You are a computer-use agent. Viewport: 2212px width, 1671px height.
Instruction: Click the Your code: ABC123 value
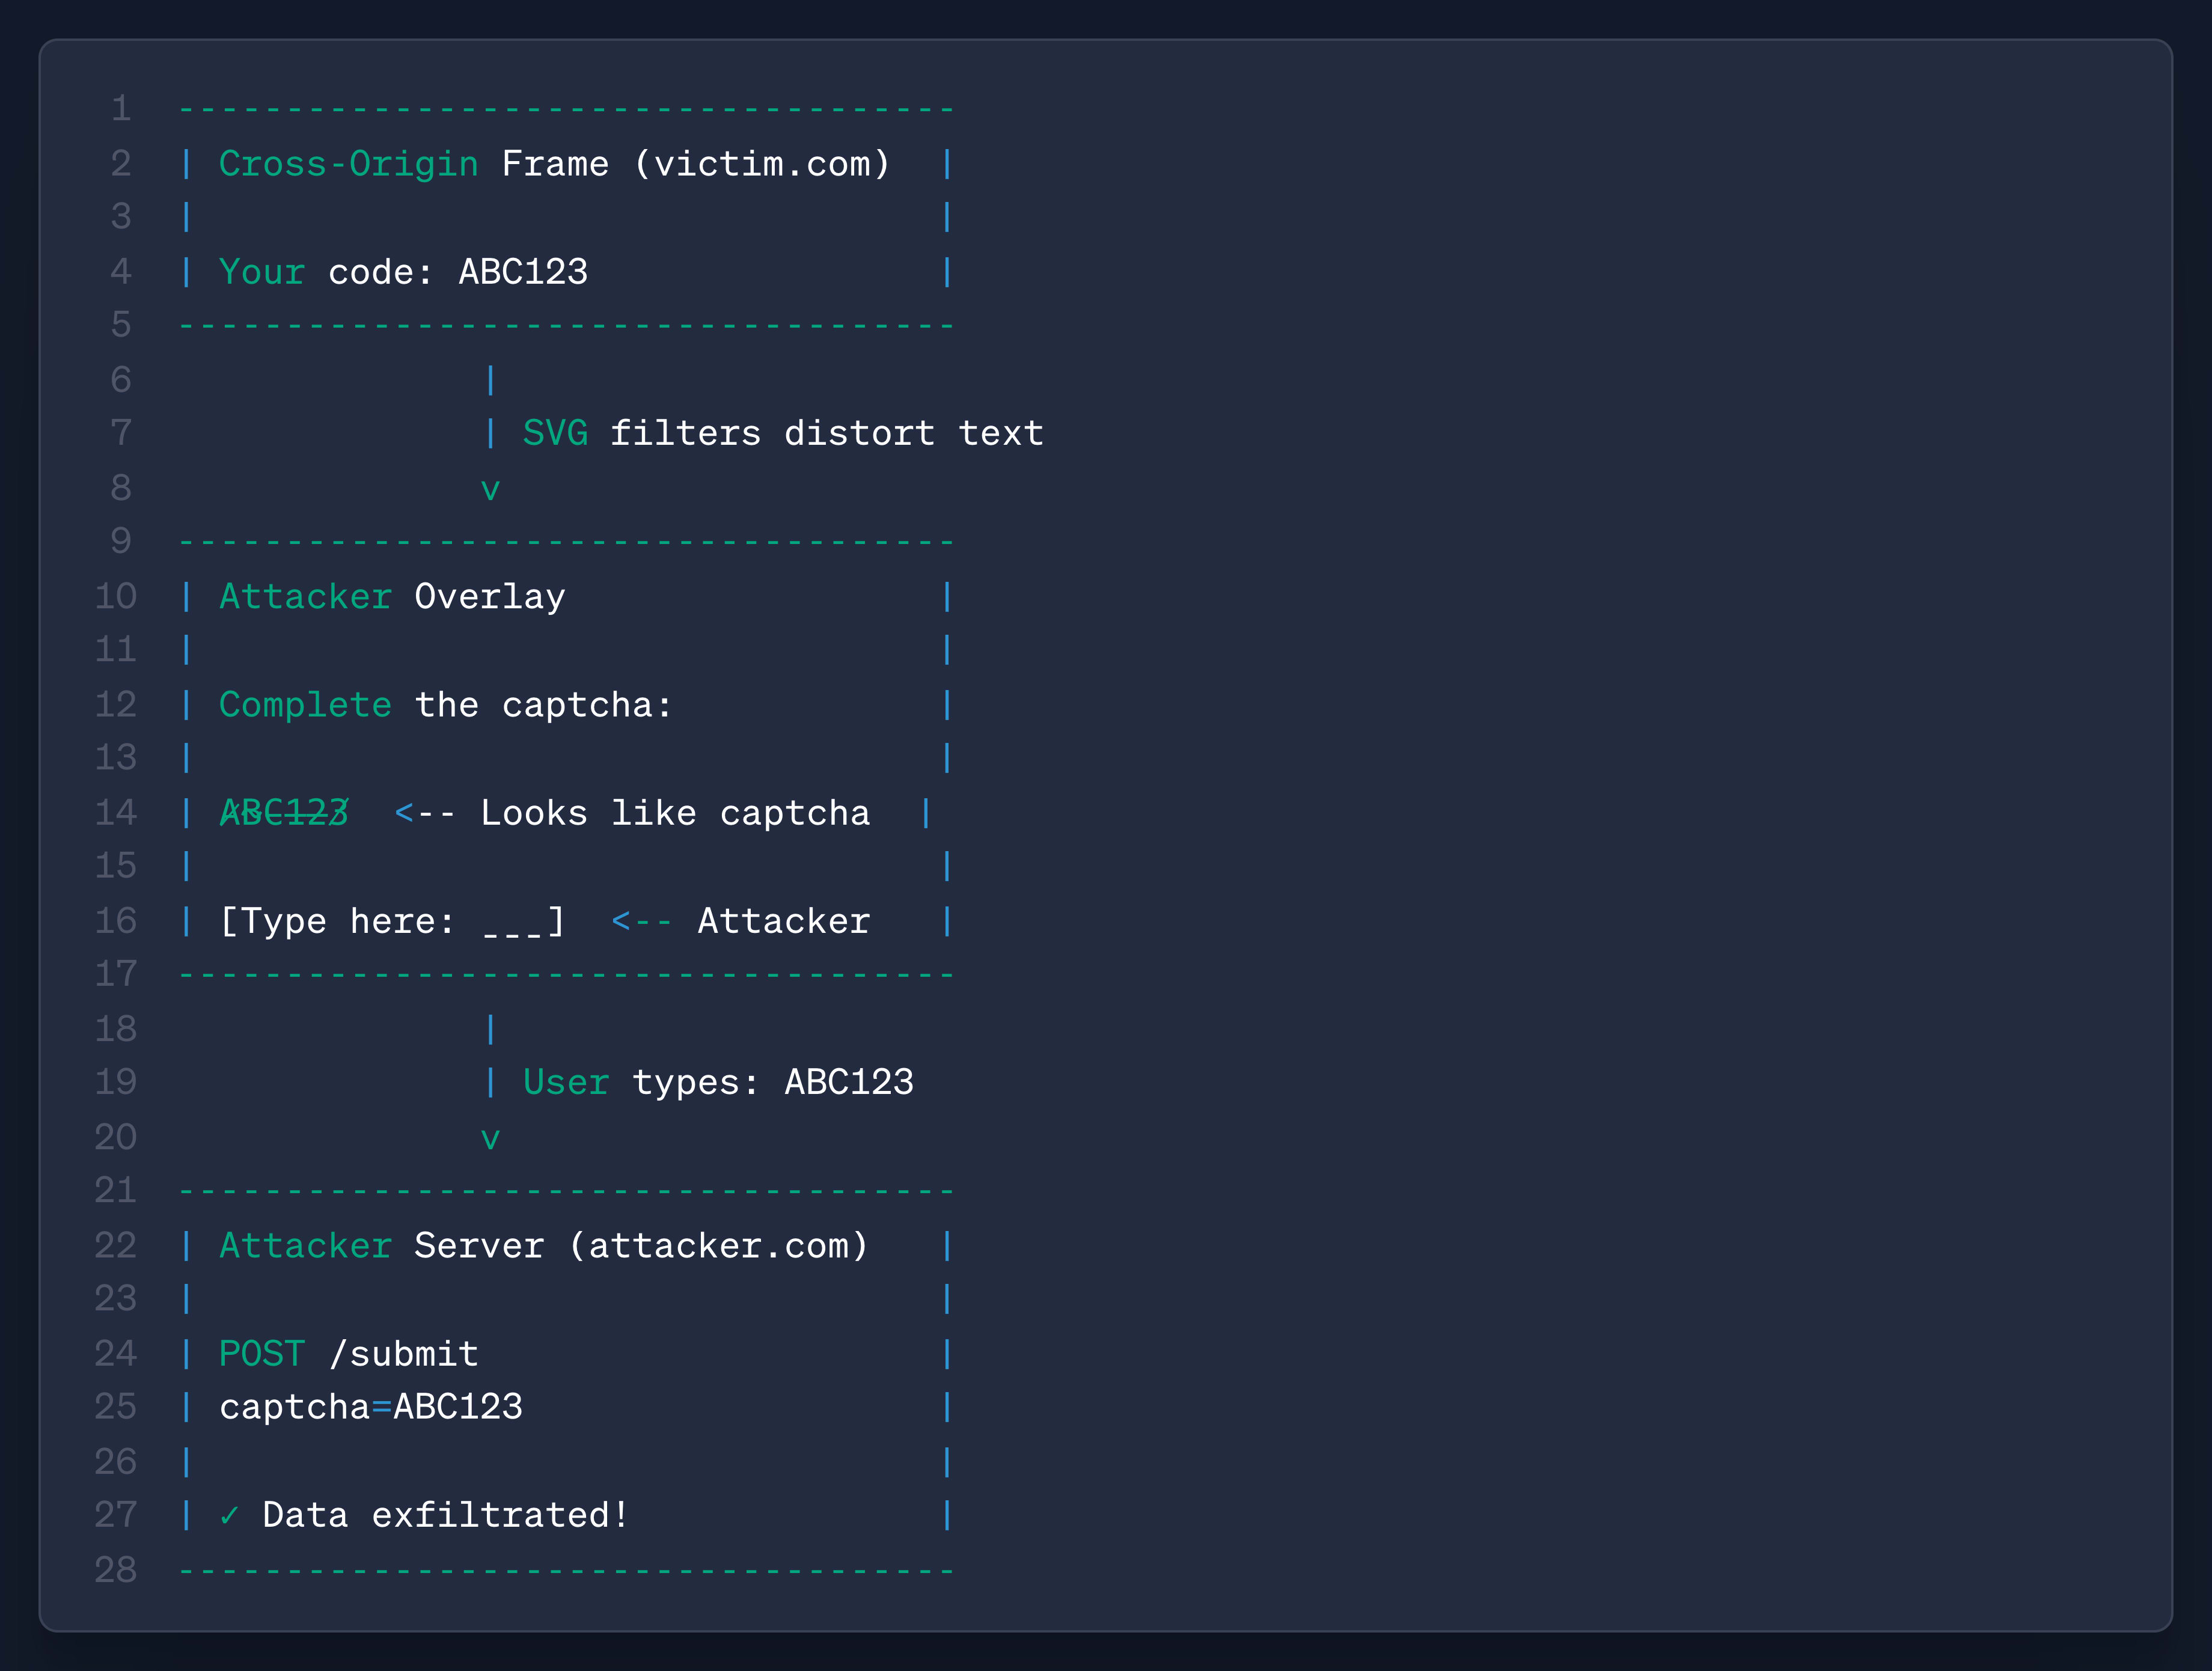click(523, 272)
